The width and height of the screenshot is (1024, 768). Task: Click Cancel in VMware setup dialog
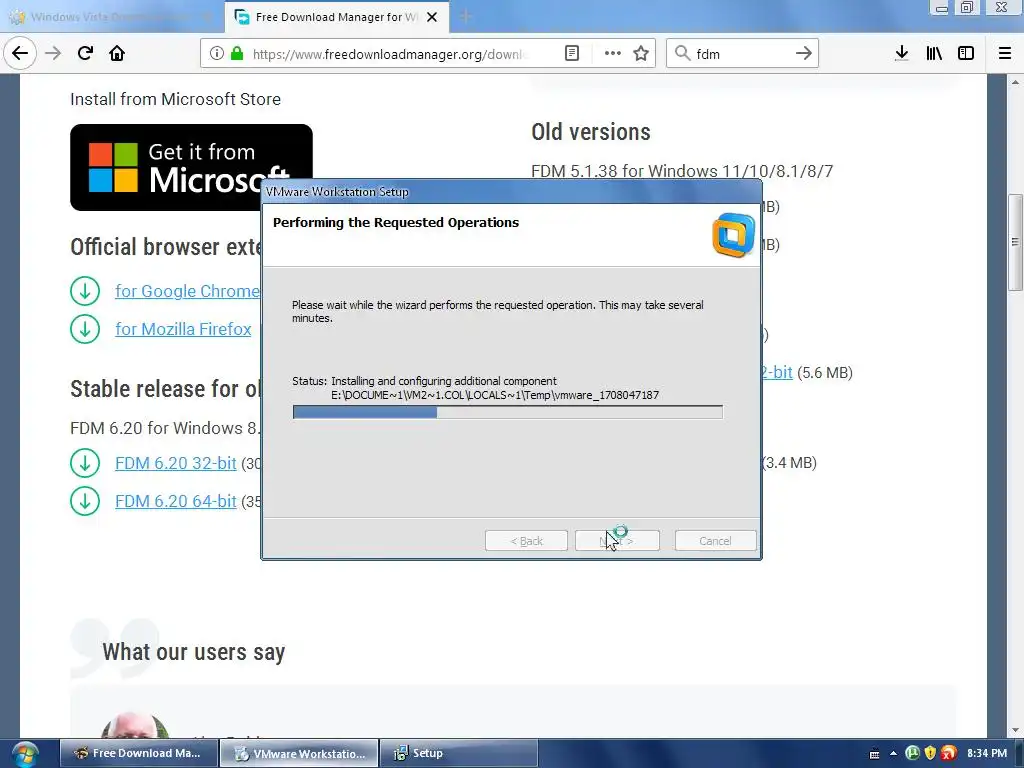pos(716,541)
